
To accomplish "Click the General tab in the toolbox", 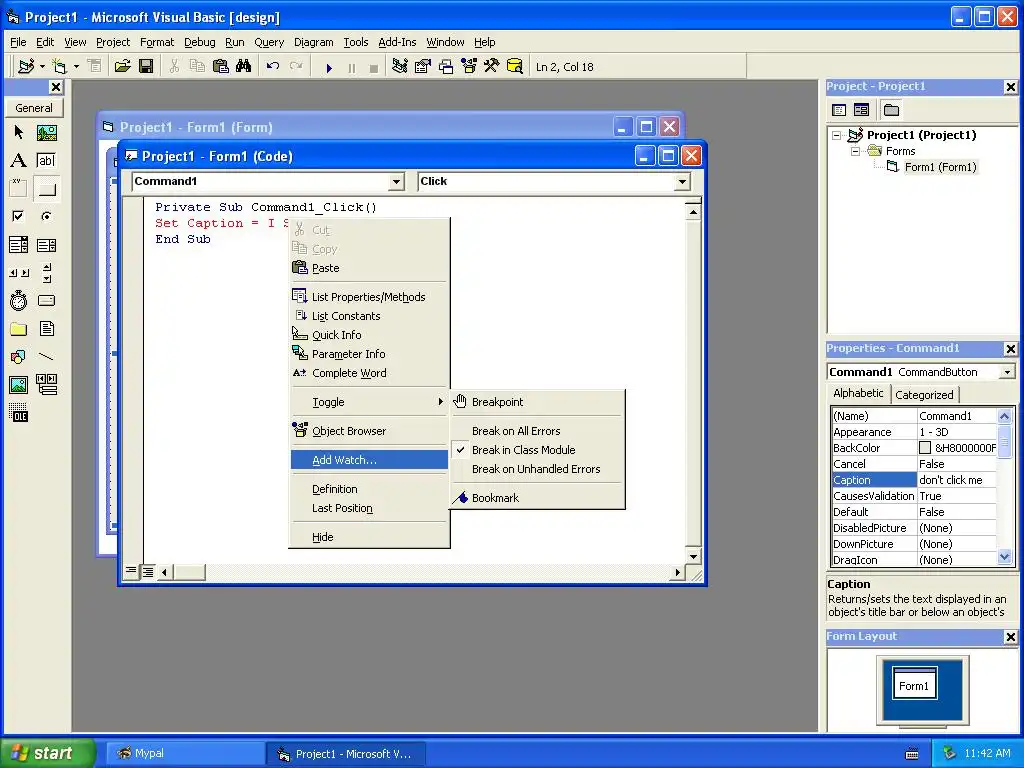I will click(34, 108).
